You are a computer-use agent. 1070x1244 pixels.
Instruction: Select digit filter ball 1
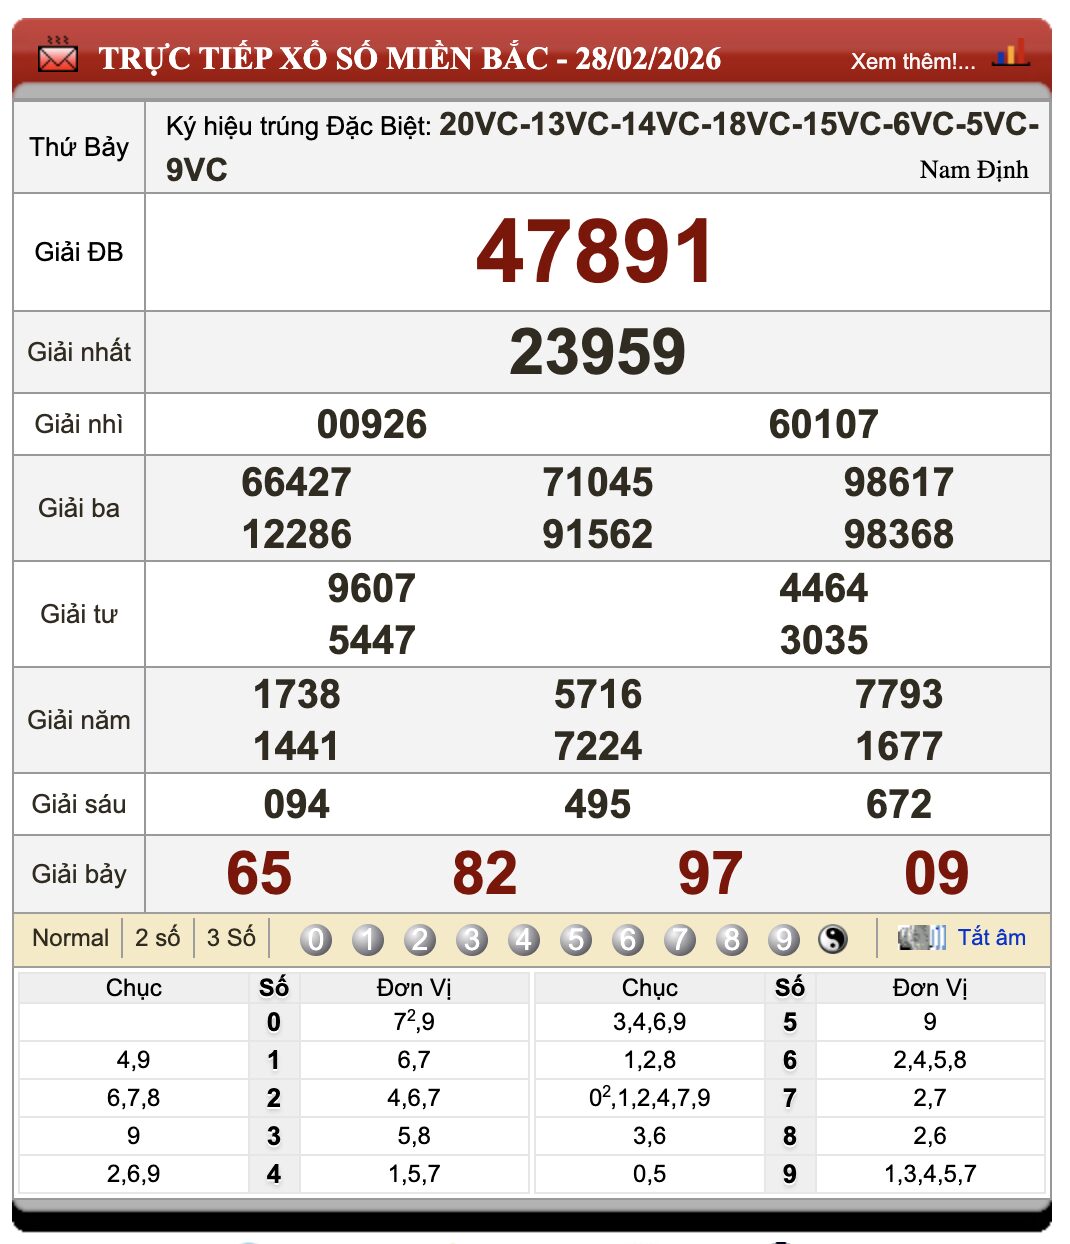click(368, 939)
